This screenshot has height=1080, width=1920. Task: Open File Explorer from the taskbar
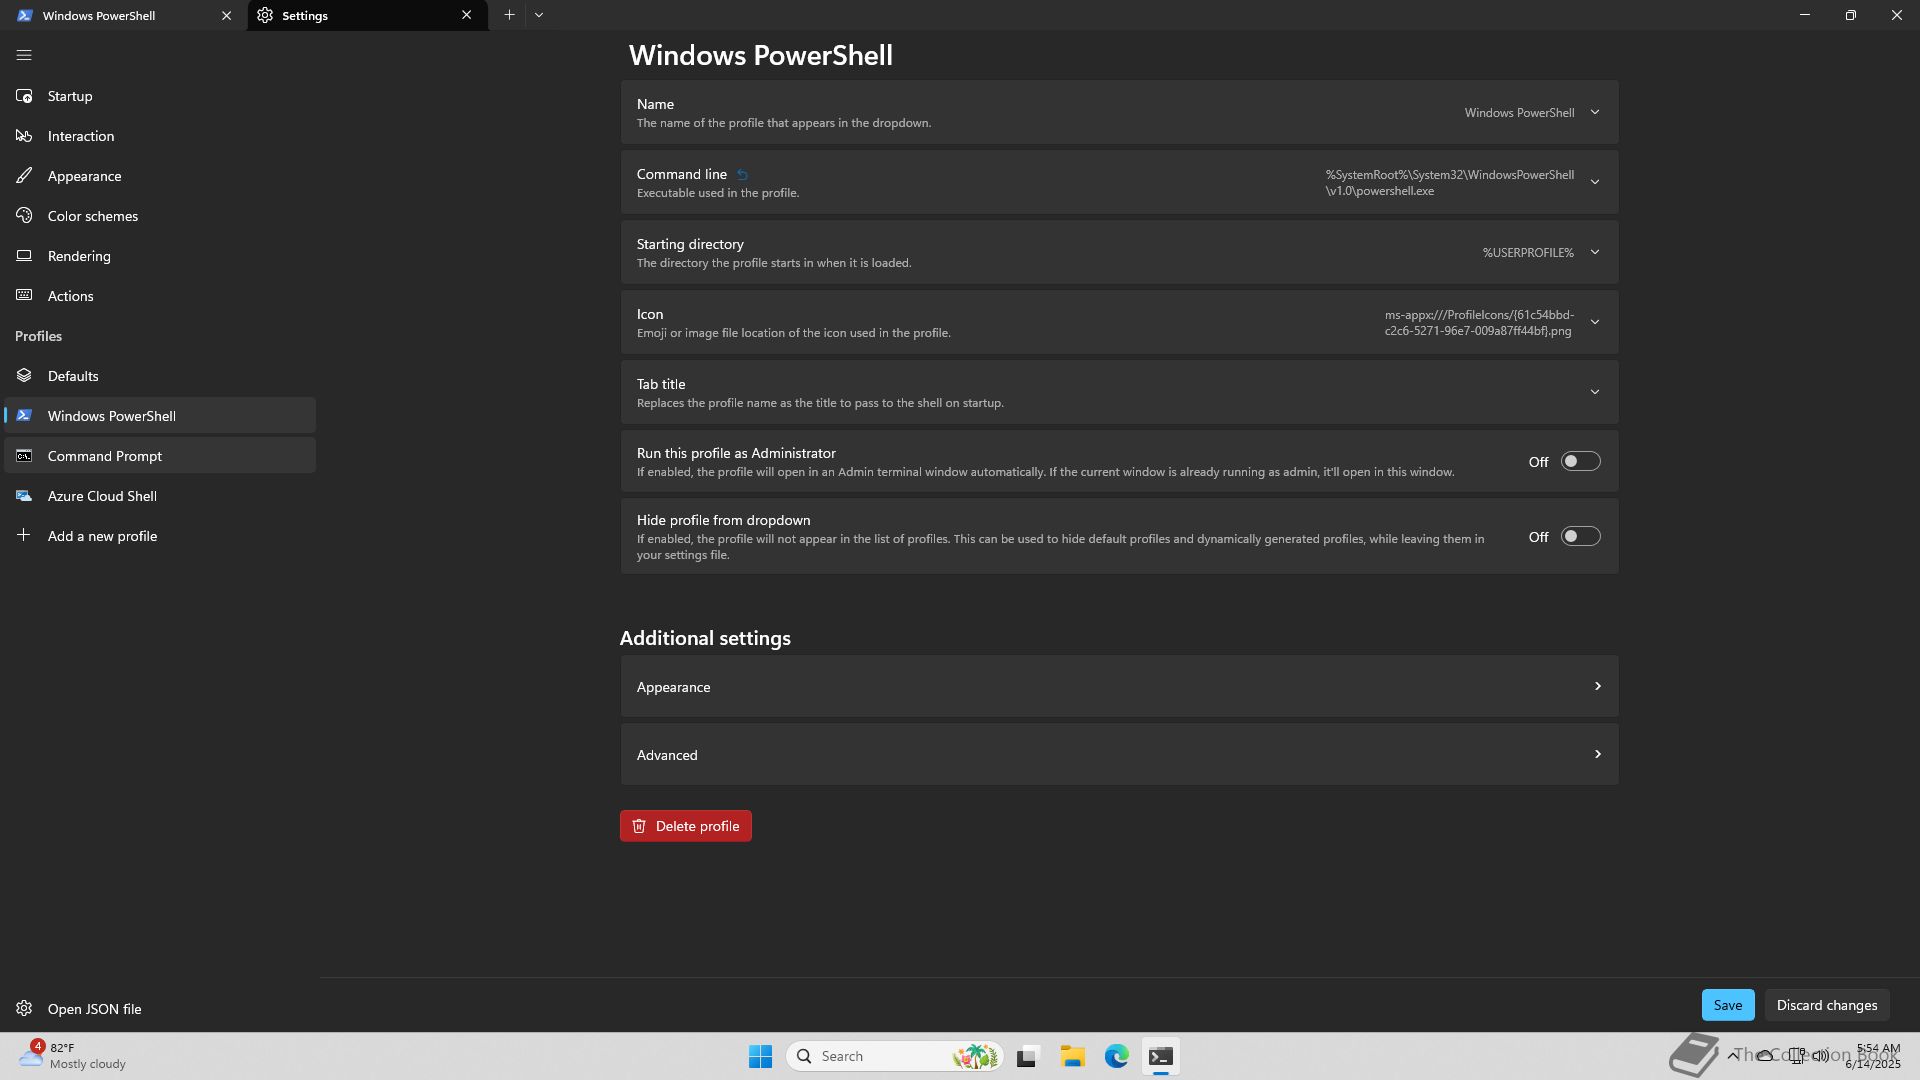(x=1072, y=1056)
